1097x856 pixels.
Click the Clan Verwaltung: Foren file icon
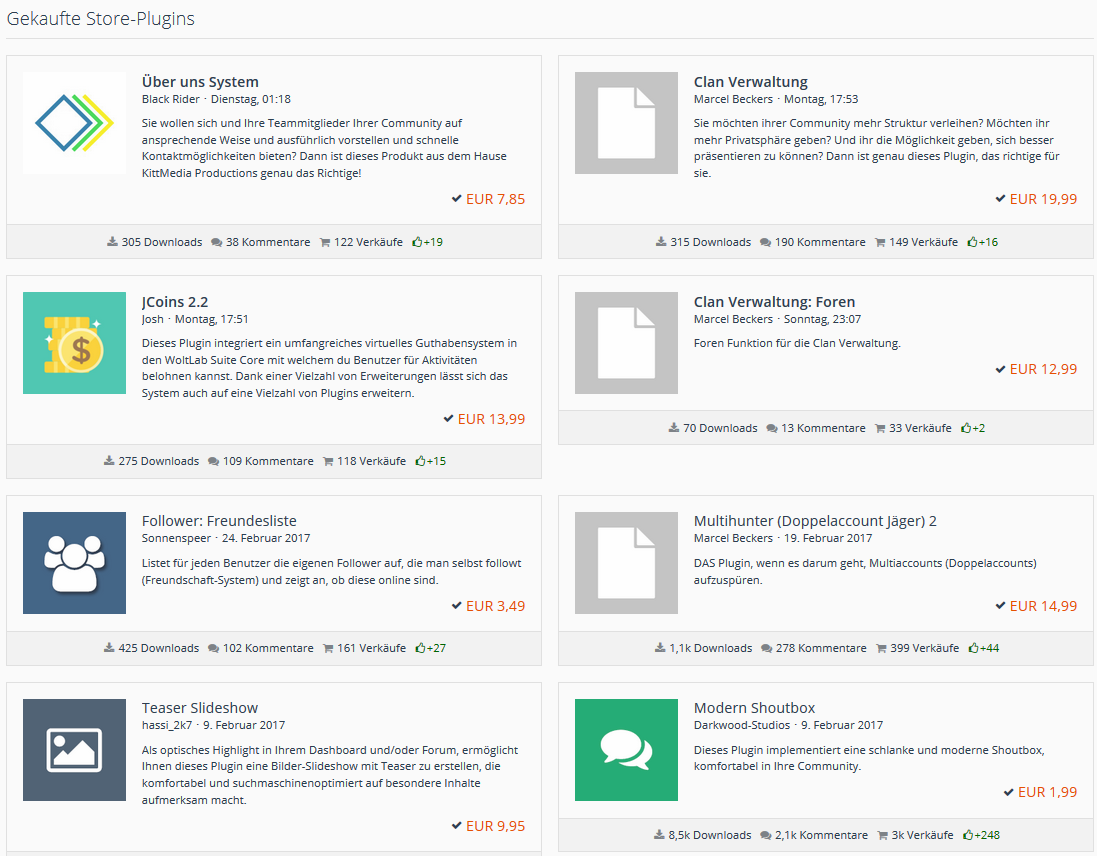tap(626, 343)
